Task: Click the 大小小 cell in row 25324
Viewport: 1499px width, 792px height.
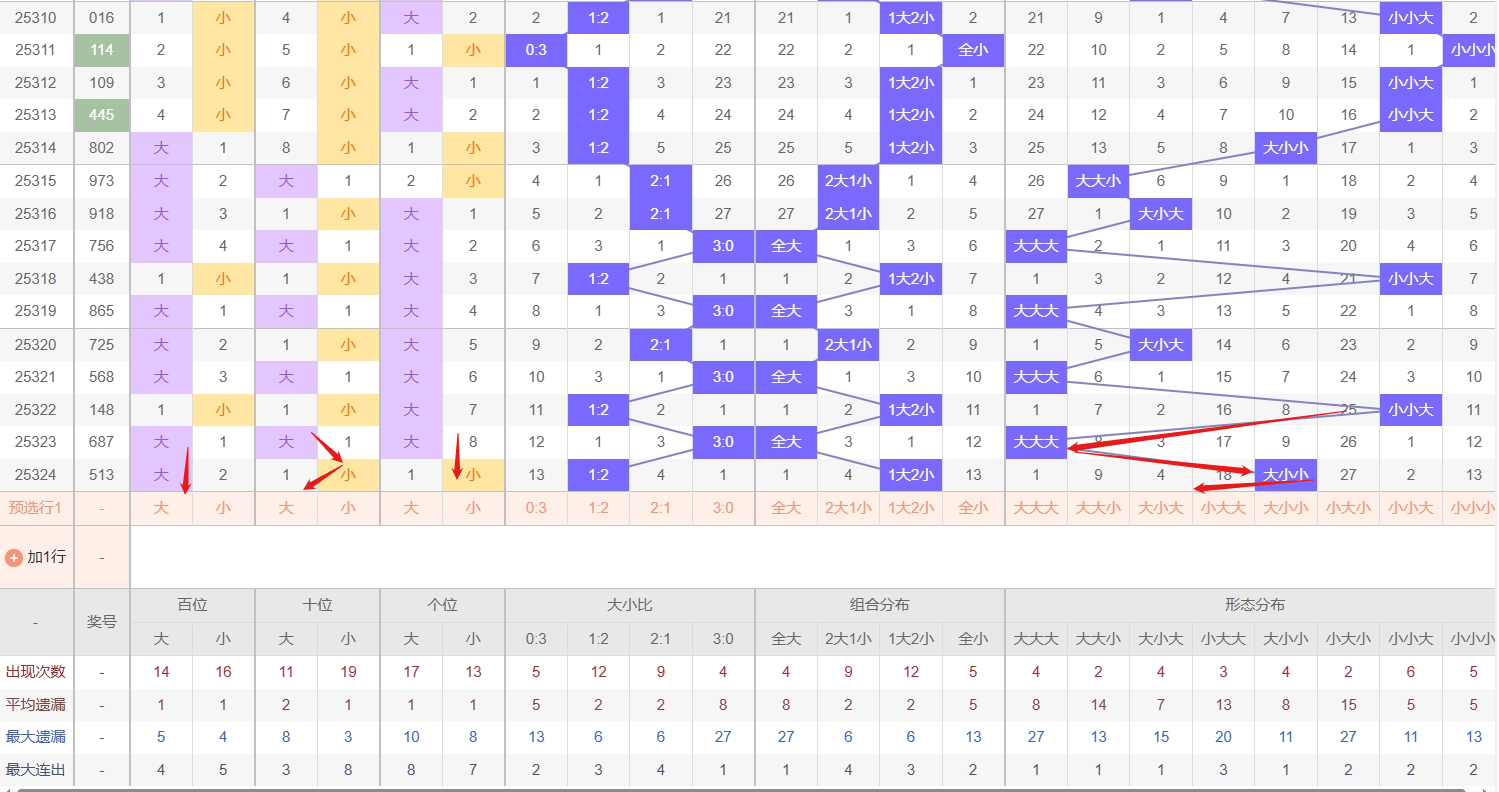Action: 1286,475
